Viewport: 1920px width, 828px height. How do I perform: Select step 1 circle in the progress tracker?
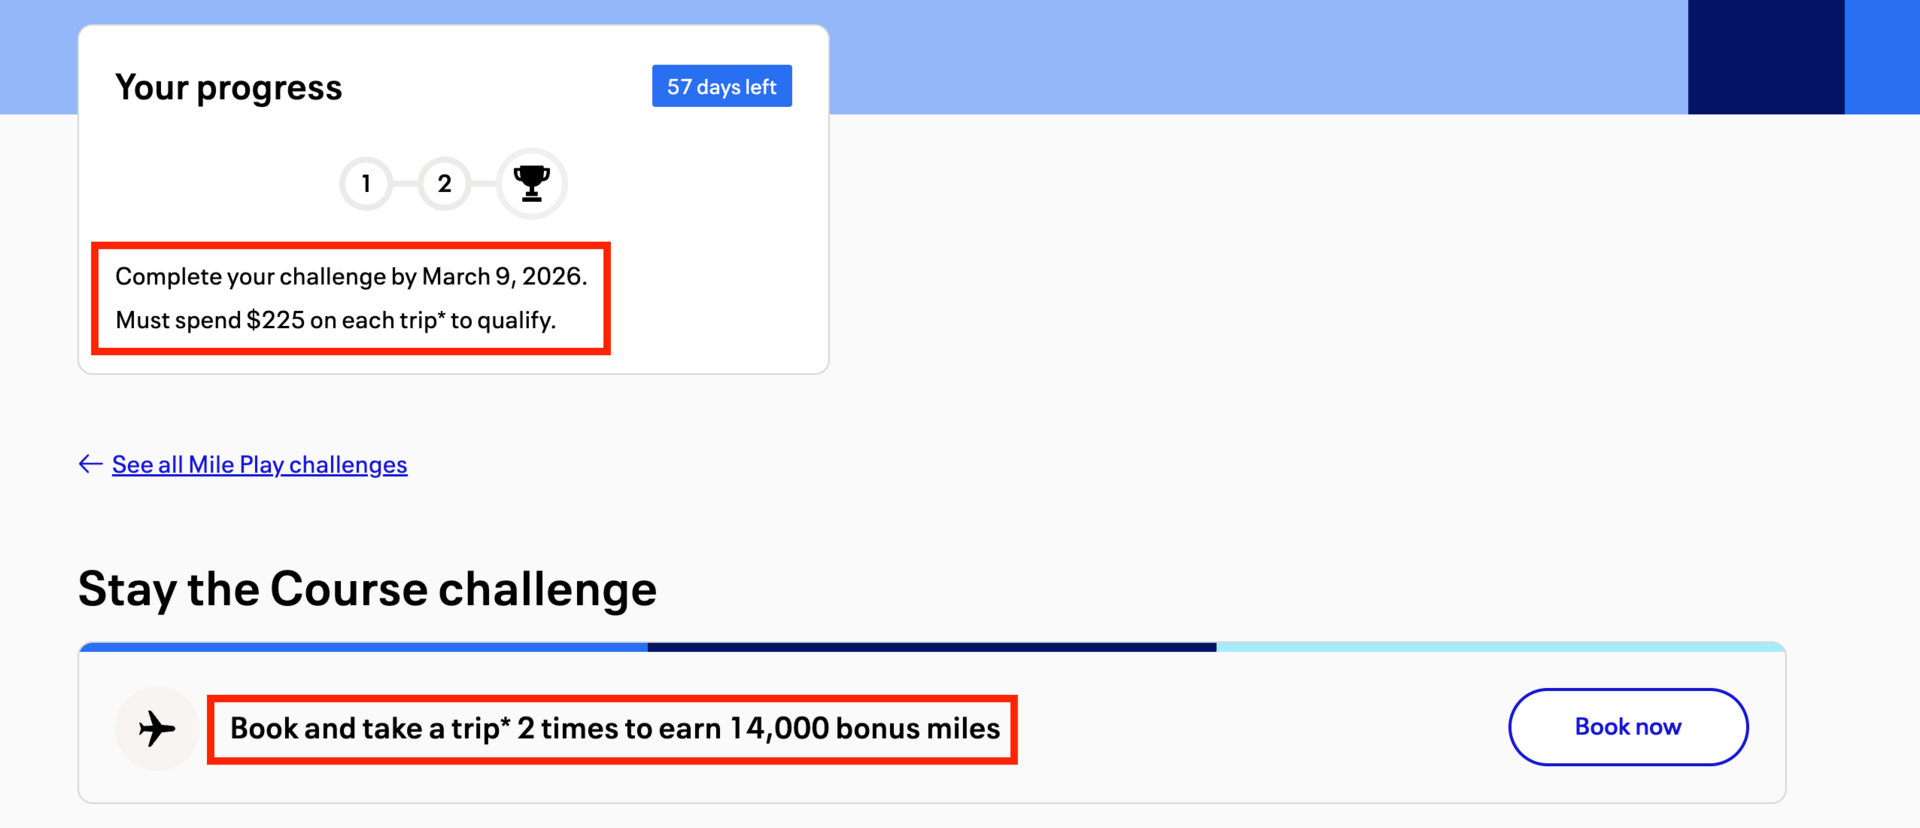click(x=366, y=183)
